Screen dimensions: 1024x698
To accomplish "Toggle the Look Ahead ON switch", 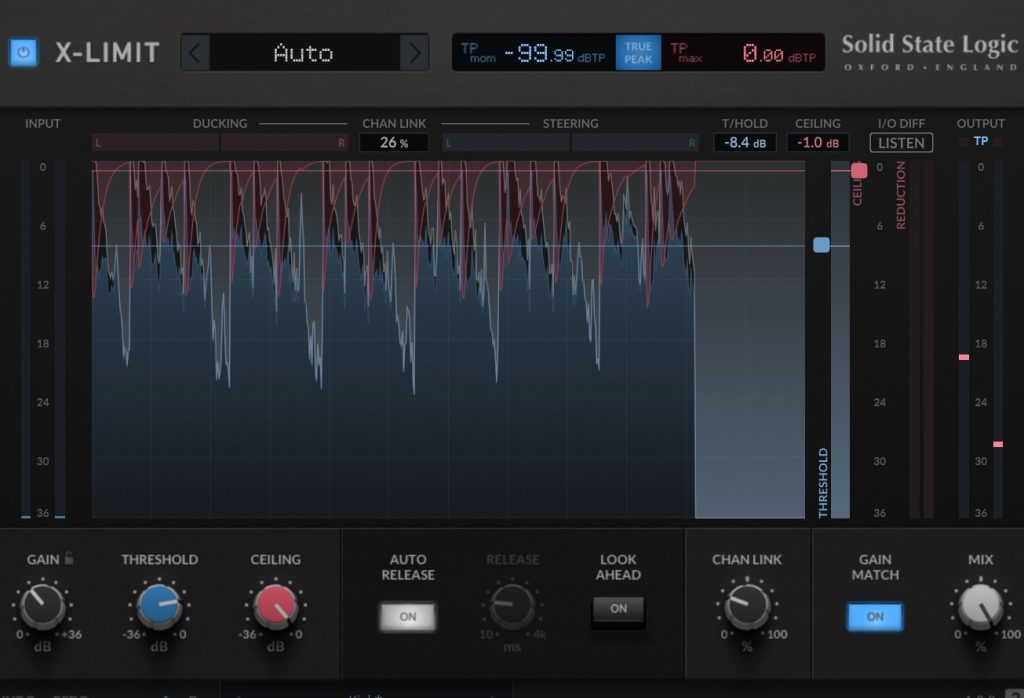I will (x=619, y=609).
